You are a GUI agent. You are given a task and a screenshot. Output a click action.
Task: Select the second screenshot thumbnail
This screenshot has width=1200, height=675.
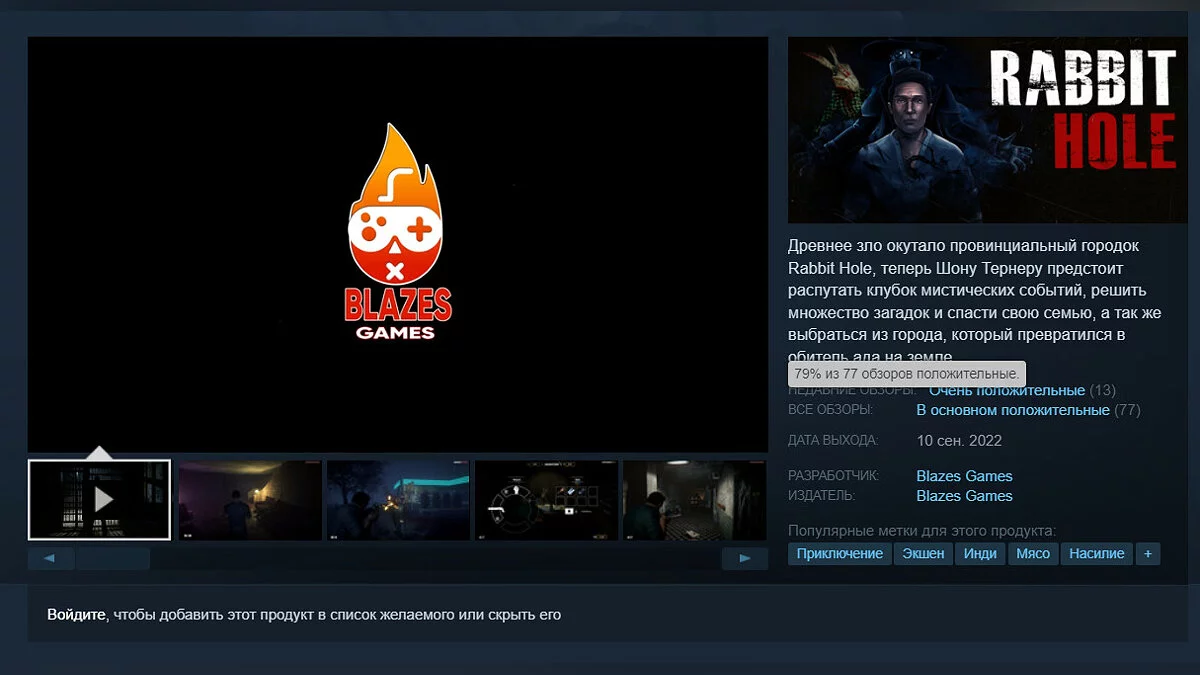tap(250, 499)
